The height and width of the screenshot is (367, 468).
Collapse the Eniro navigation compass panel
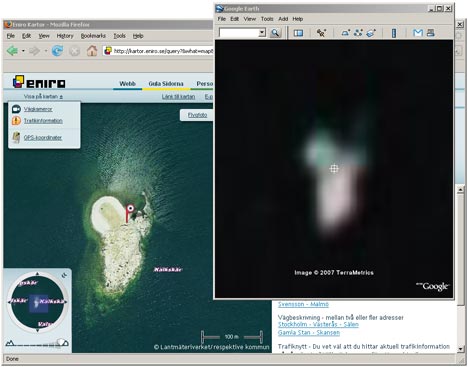click(64, 275)
